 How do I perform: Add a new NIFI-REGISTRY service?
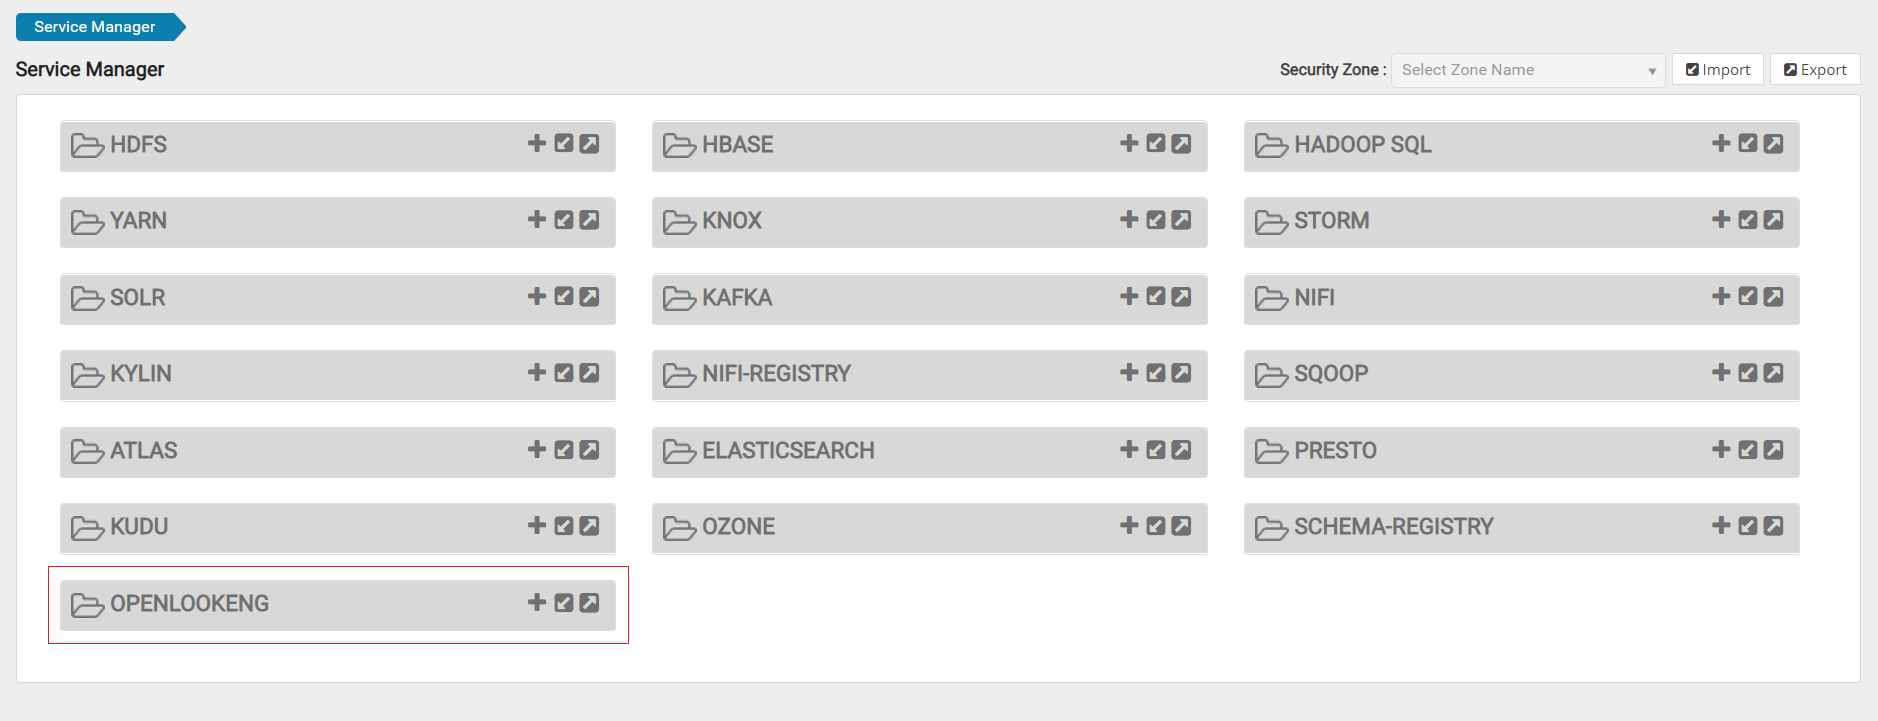tap(1129, 372)
